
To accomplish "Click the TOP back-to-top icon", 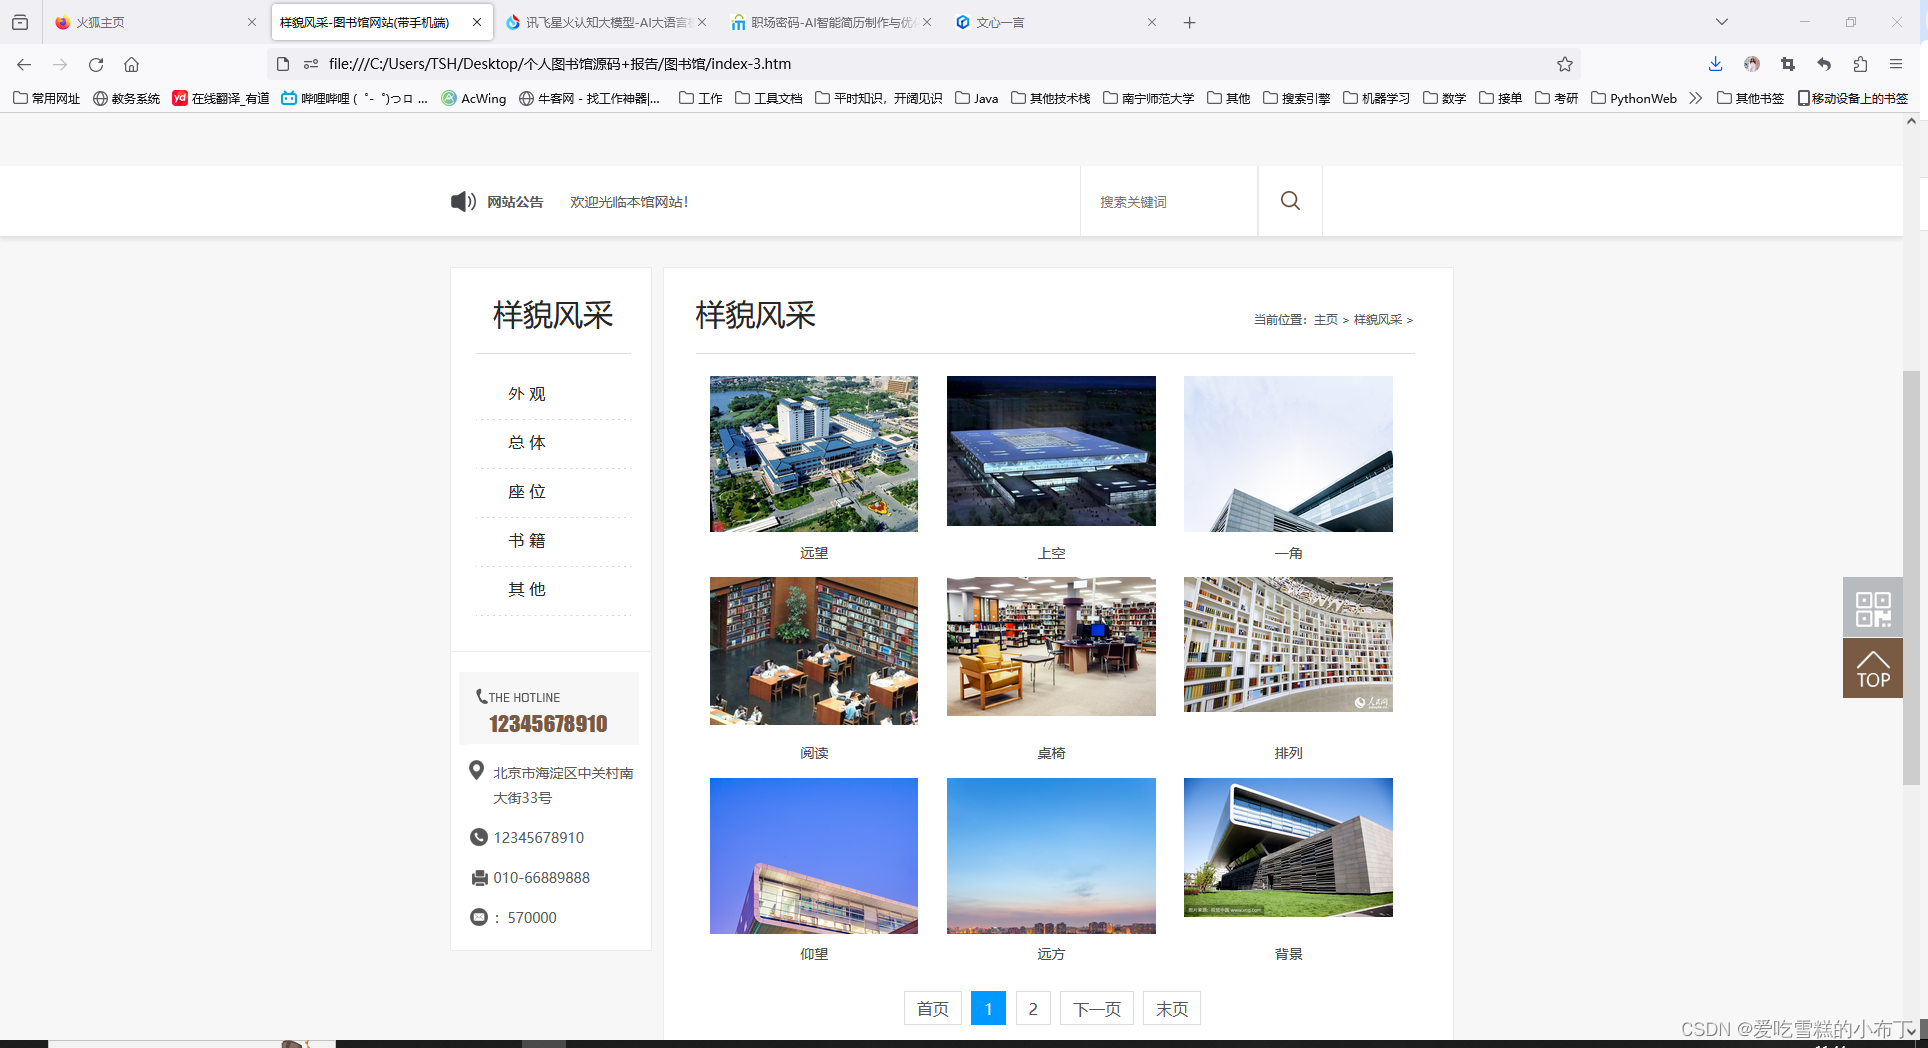I will [x=1872, y=667].
